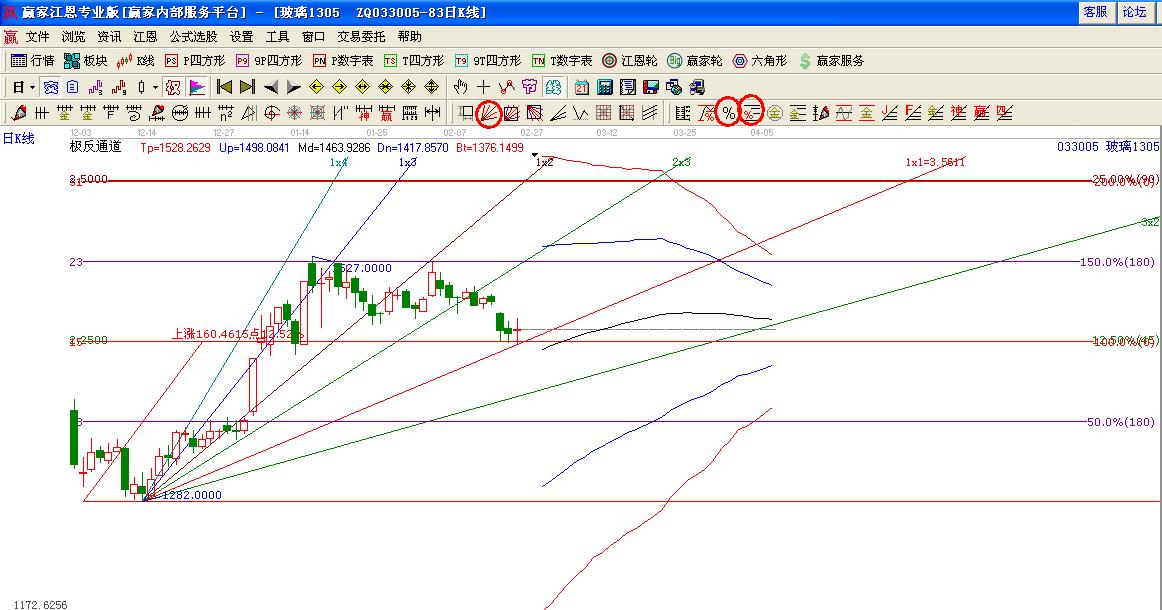Image resolution: width=1162 pixels, height=610 pixels.
Task: Select the Gann fan angle line tool
Action: click(x=489, y=113)
